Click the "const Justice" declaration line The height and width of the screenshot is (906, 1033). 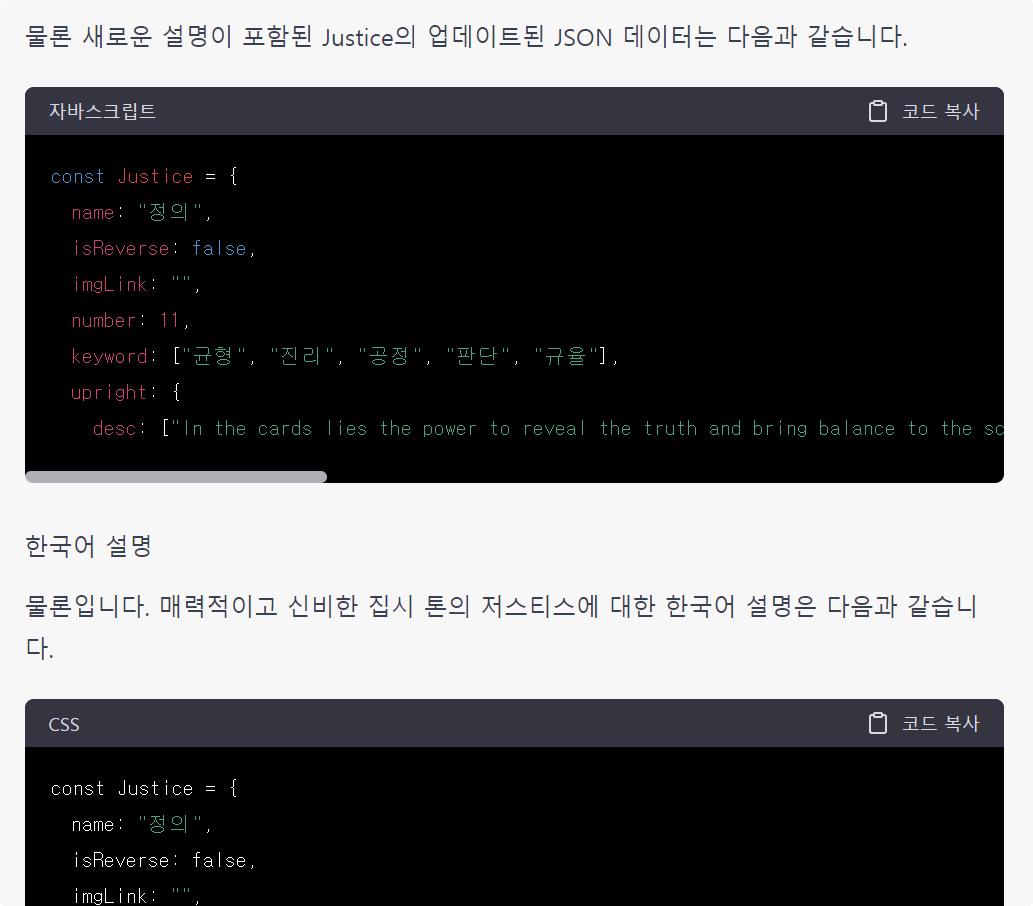[x=118, y=176]
